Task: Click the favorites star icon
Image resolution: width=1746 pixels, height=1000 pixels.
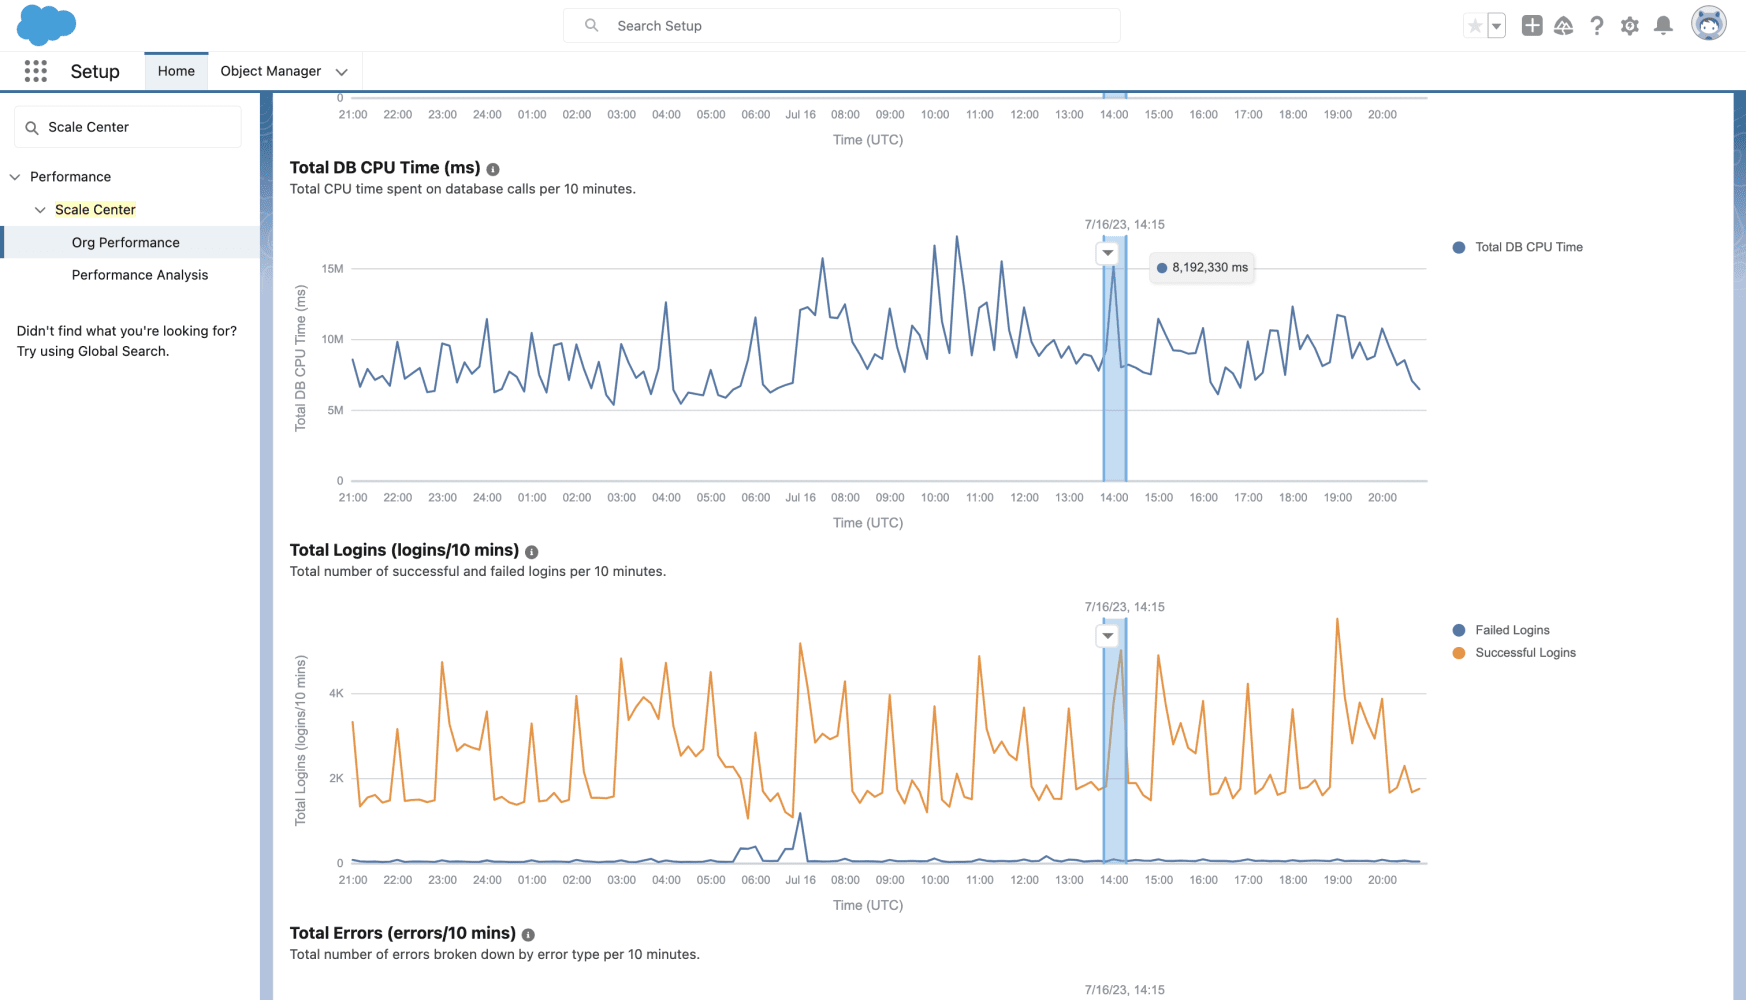Action: [x=1475, y=26]
